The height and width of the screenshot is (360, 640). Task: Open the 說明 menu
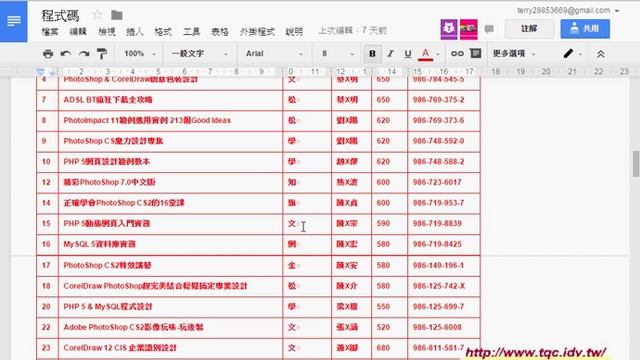pyautogui.click(x=294, y=31)
